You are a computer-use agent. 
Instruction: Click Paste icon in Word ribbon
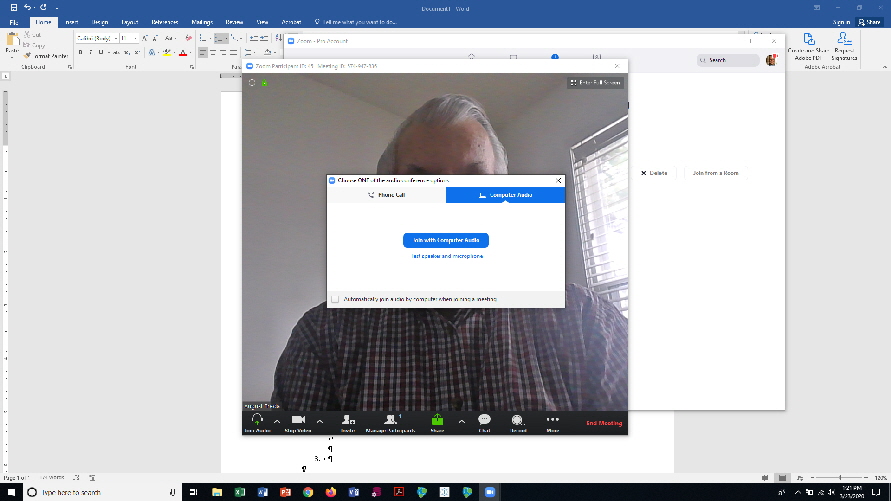(x=13, y=40)
